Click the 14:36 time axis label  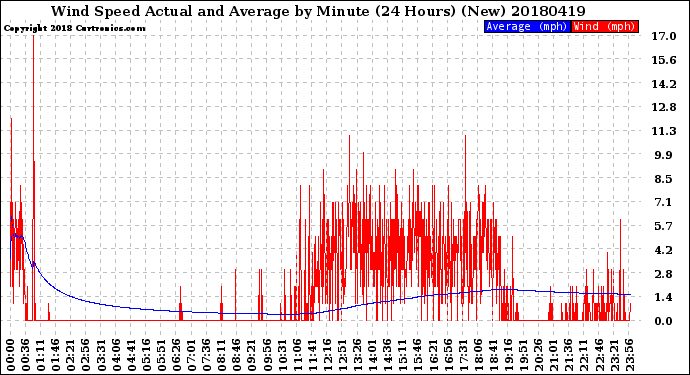point(387,355)
